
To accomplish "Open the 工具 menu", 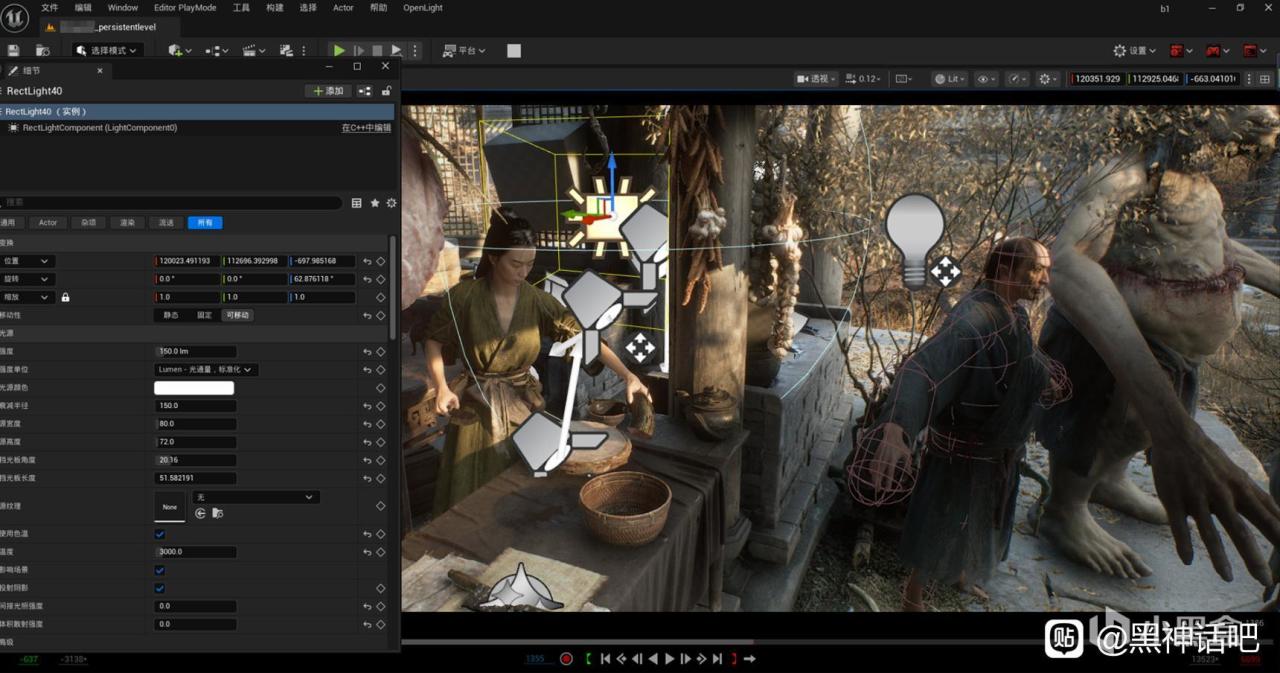I will pyautogui.click(x=241, y=7).
